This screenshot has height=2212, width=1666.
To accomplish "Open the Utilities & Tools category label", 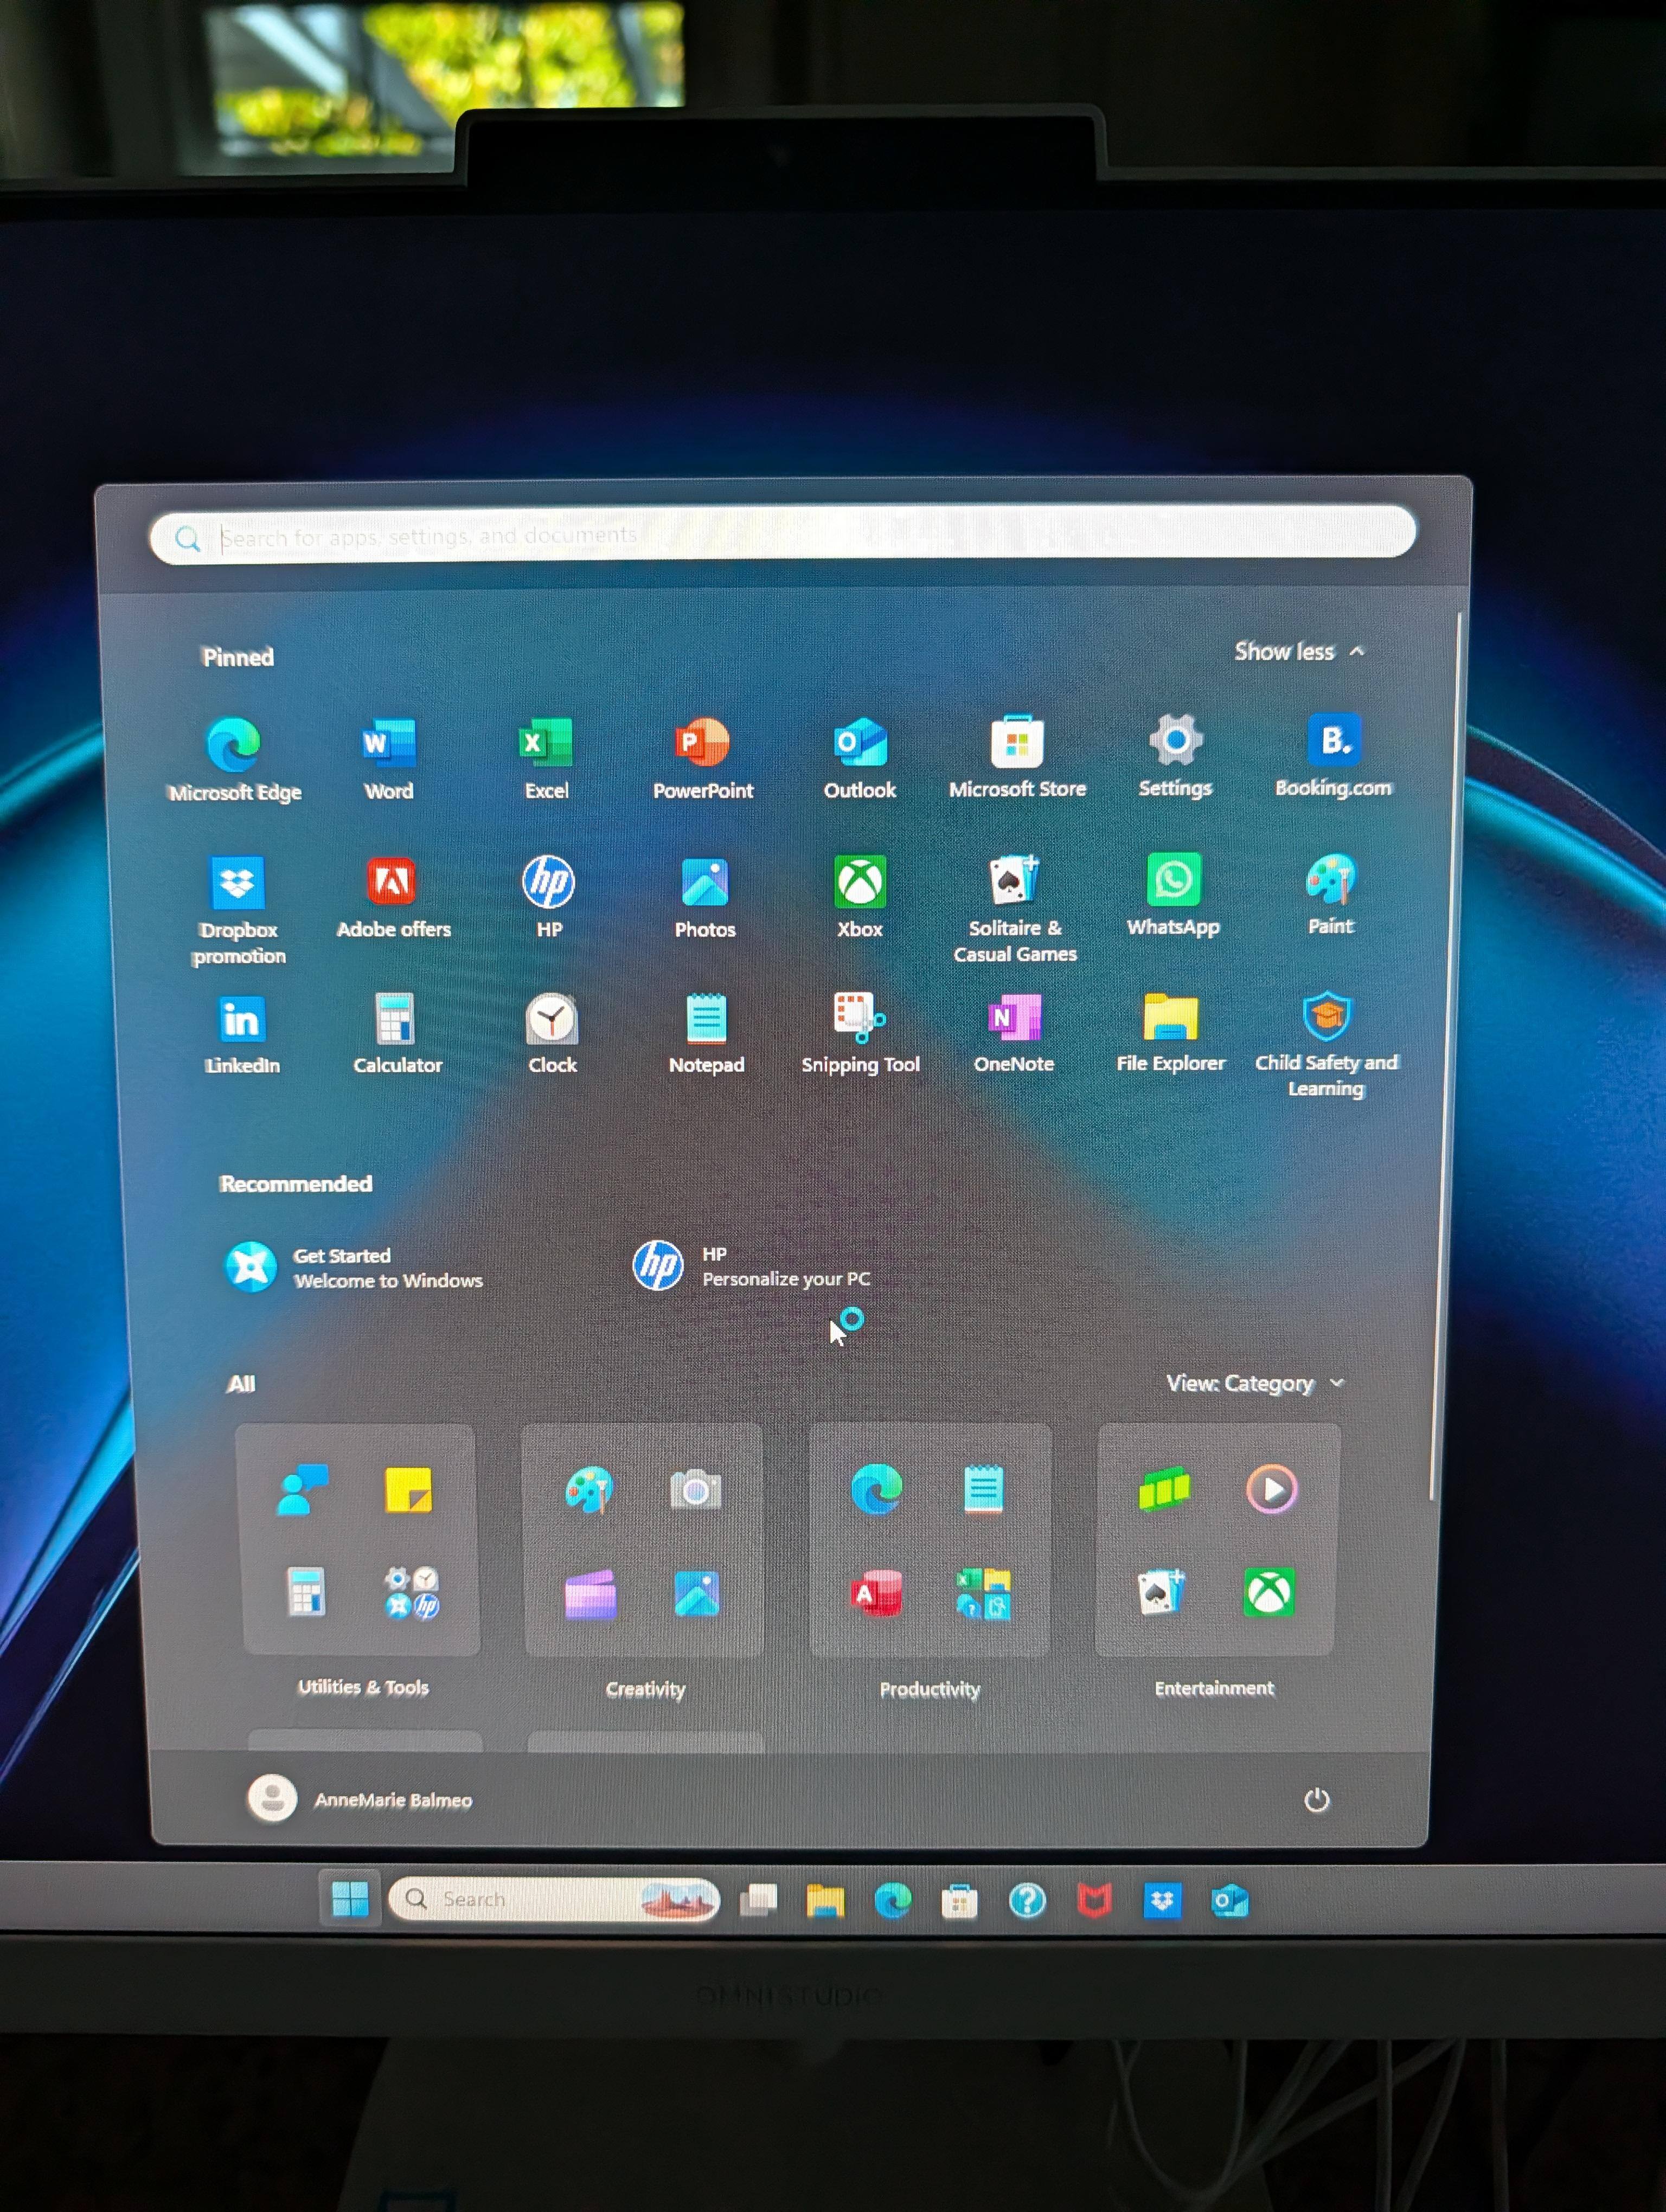I will point(363,1687).
